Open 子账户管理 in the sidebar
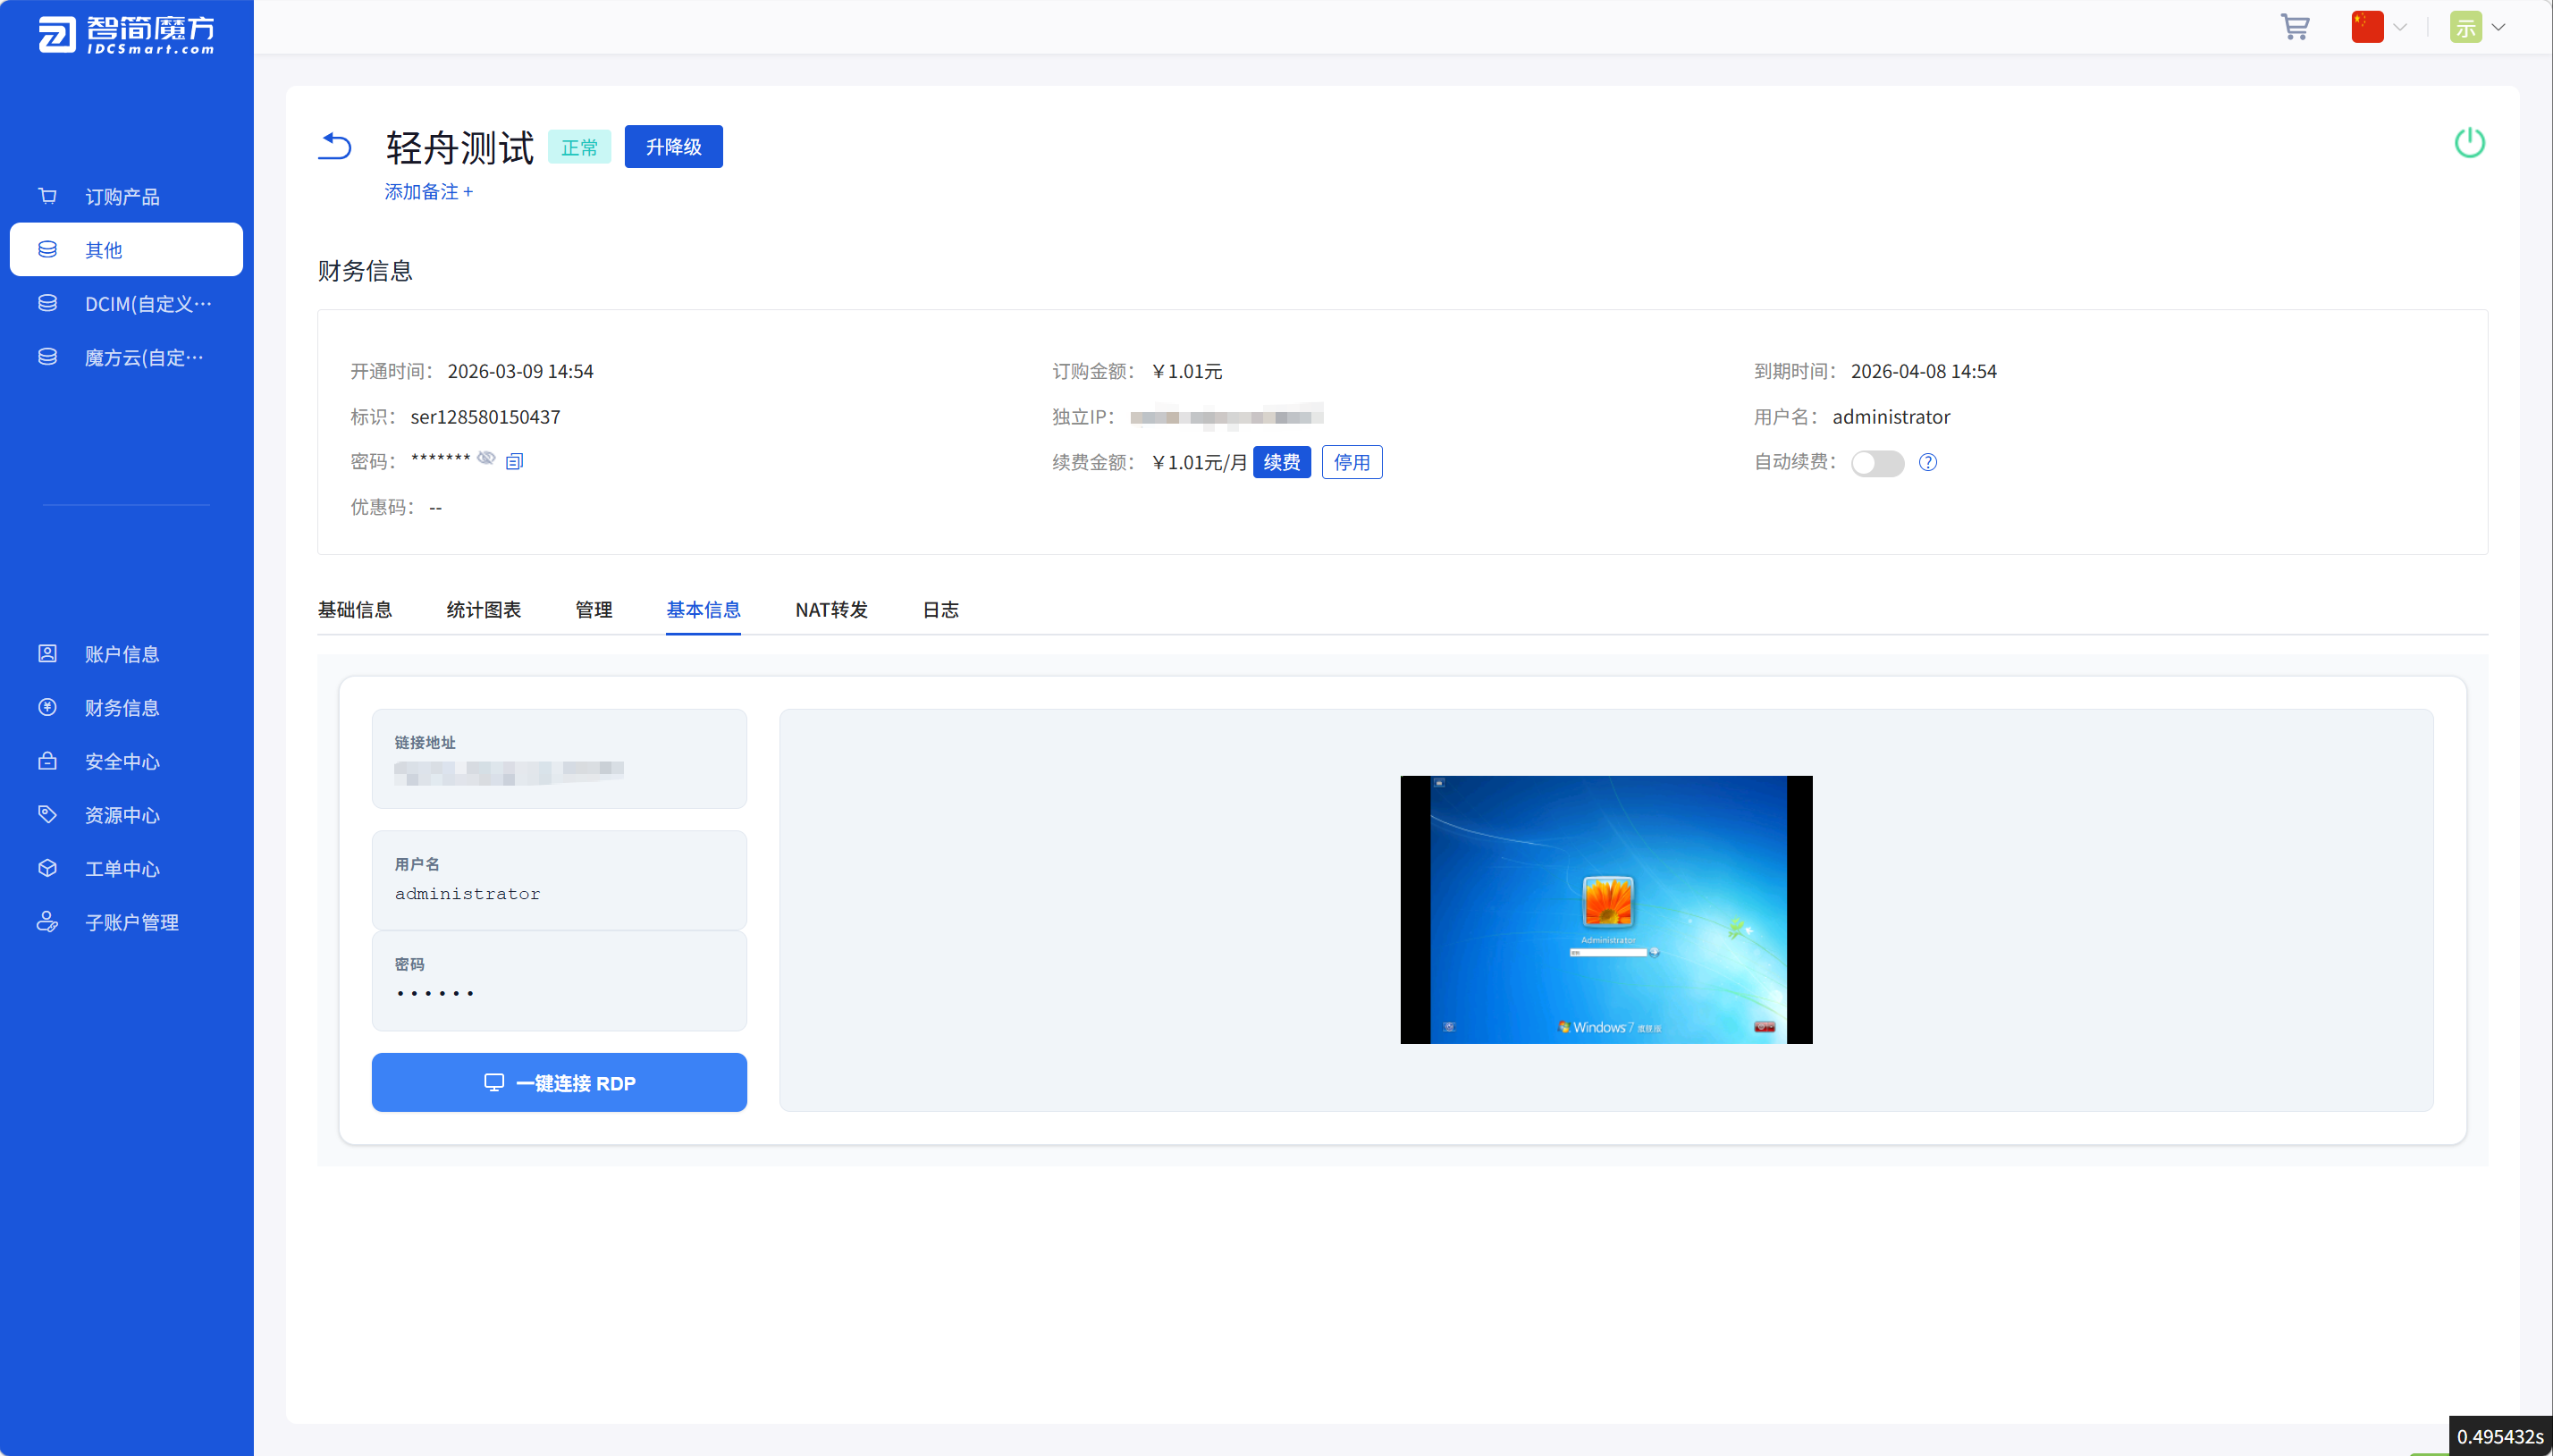This screenshot has width=2553, height=1456. coord(131,922)
